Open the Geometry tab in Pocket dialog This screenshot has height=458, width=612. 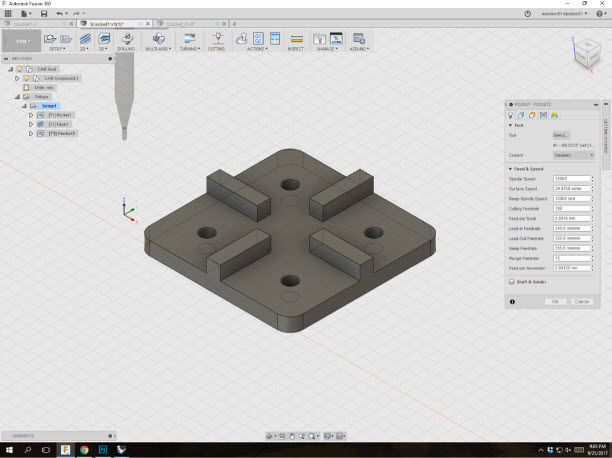click(x=523, y=115)
